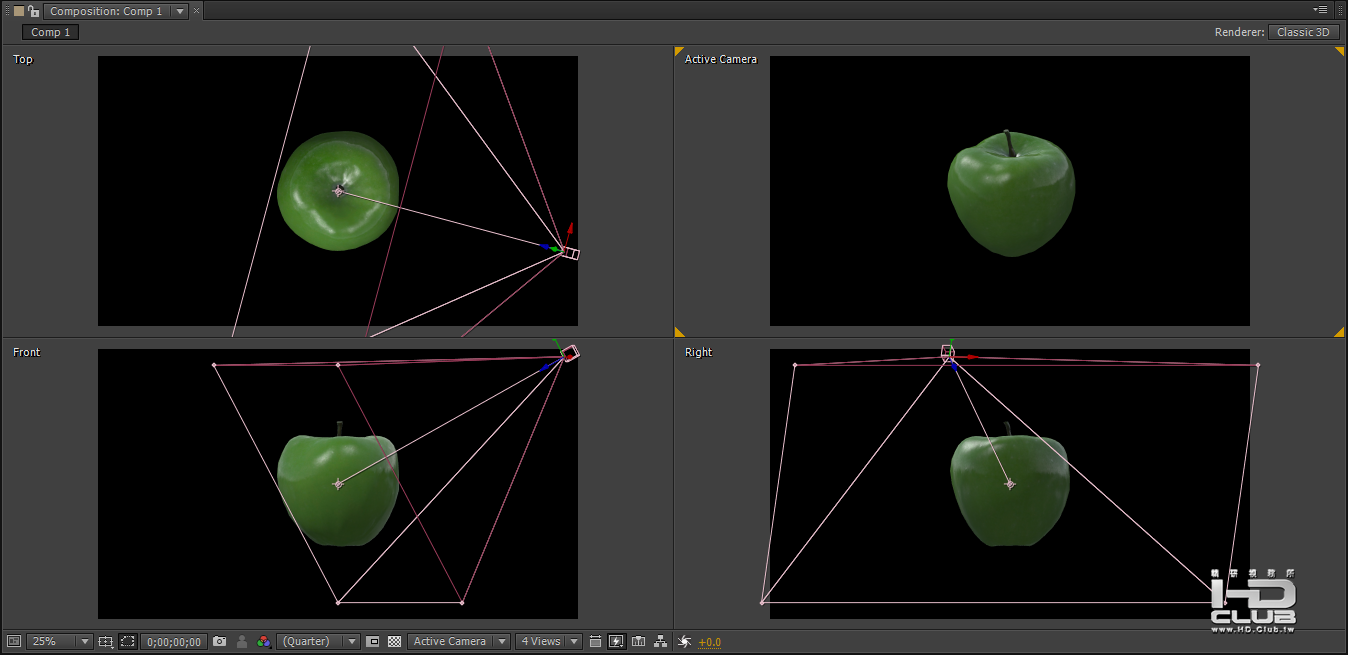
Task: Click the 0;00;00;00 current time field
Action: [x=174, y=641]
